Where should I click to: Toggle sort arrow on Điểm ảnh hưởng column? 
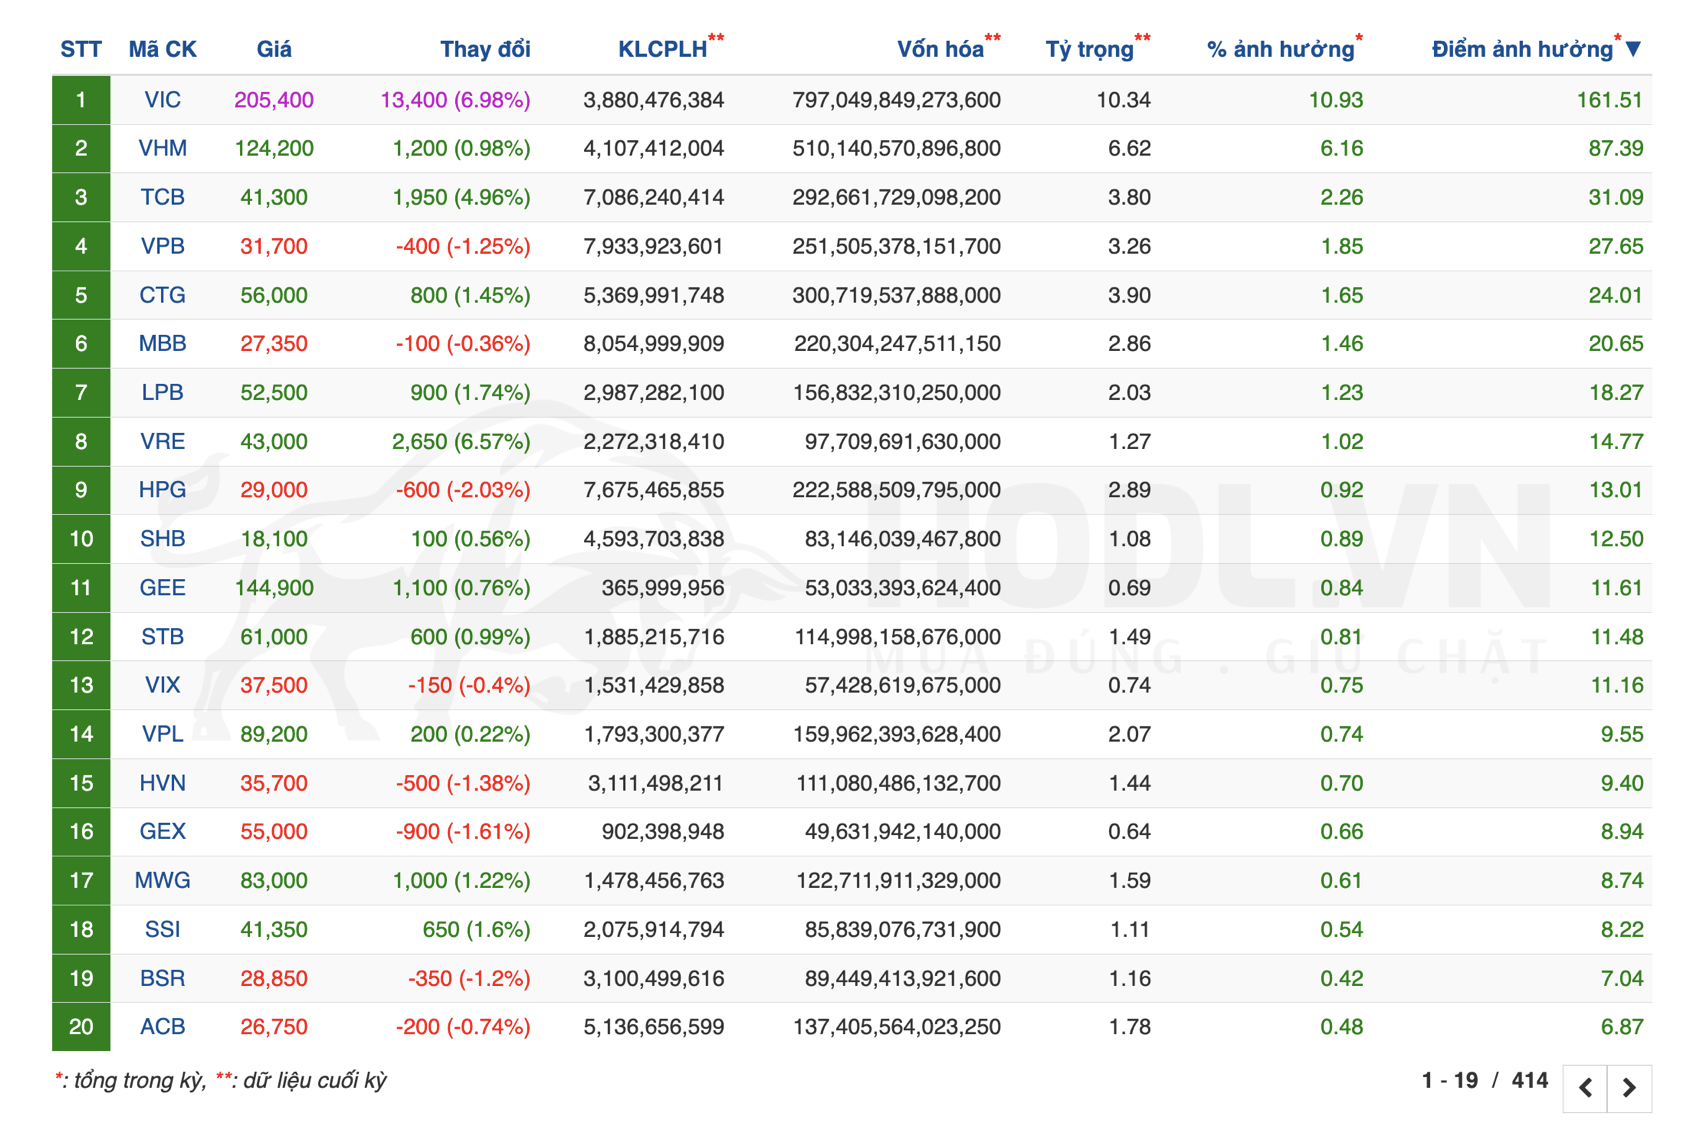point(1633,49)
